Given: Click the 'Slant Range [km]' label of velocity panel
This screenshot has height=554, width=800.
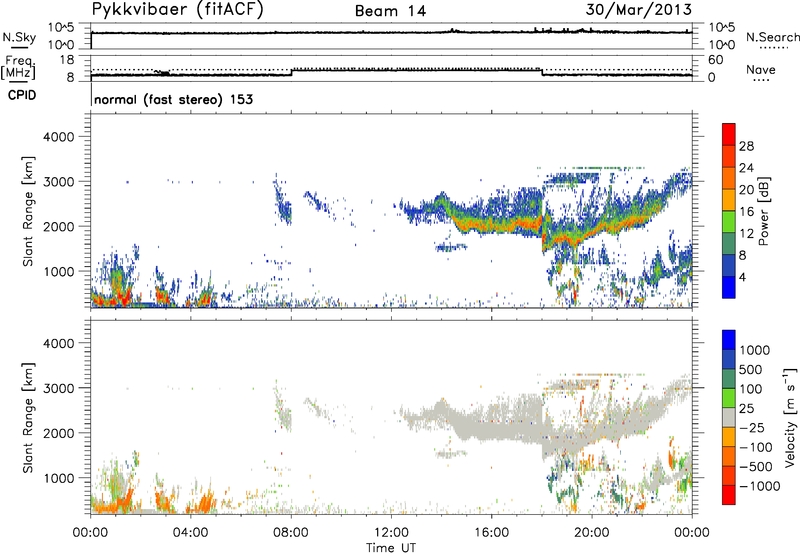Looking at the screenshot, I should click(28, 418).
